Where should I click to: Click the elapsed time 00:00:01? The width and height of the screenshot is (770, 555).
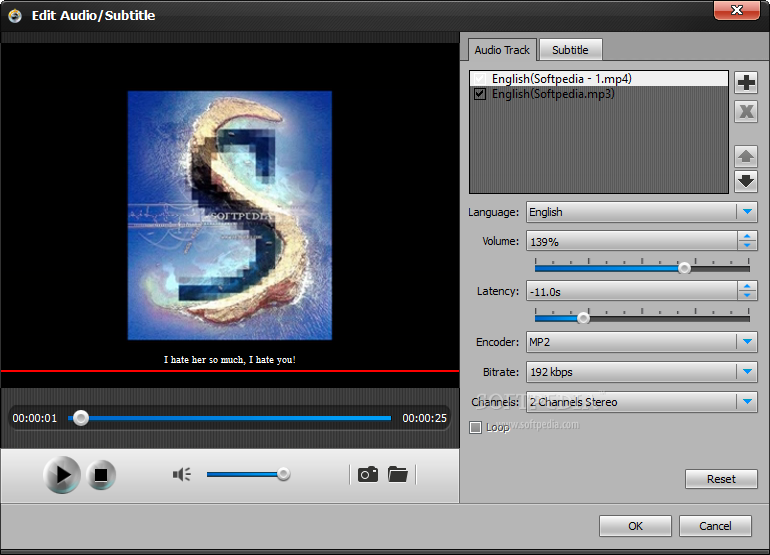pos(35,418)
